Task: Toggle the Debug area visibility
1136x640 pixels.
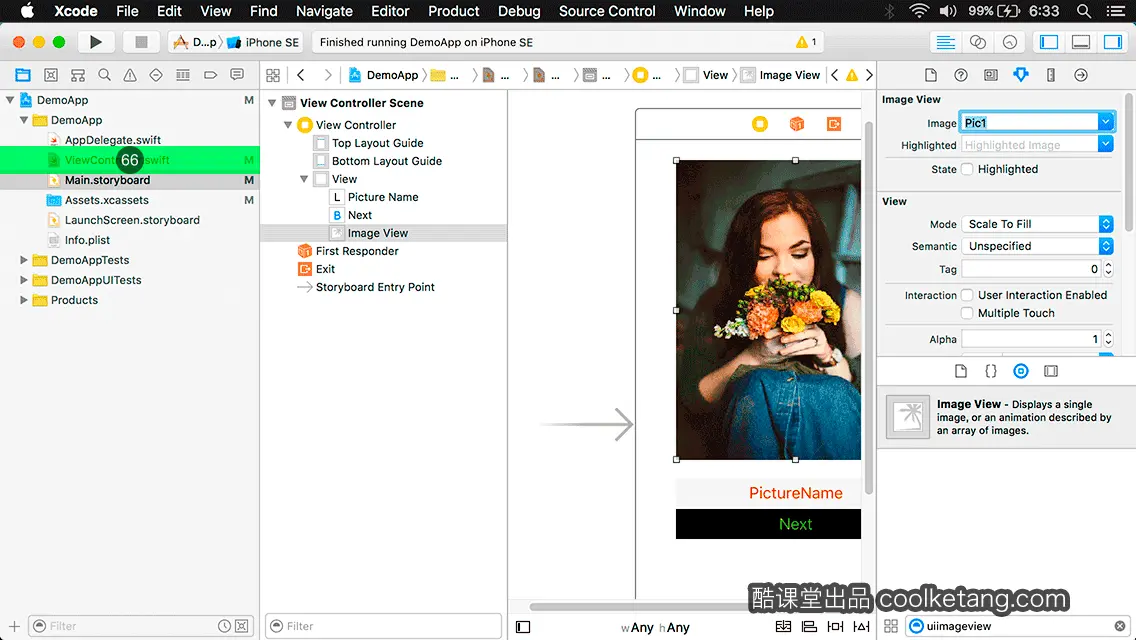Action: pos(1081,42)
